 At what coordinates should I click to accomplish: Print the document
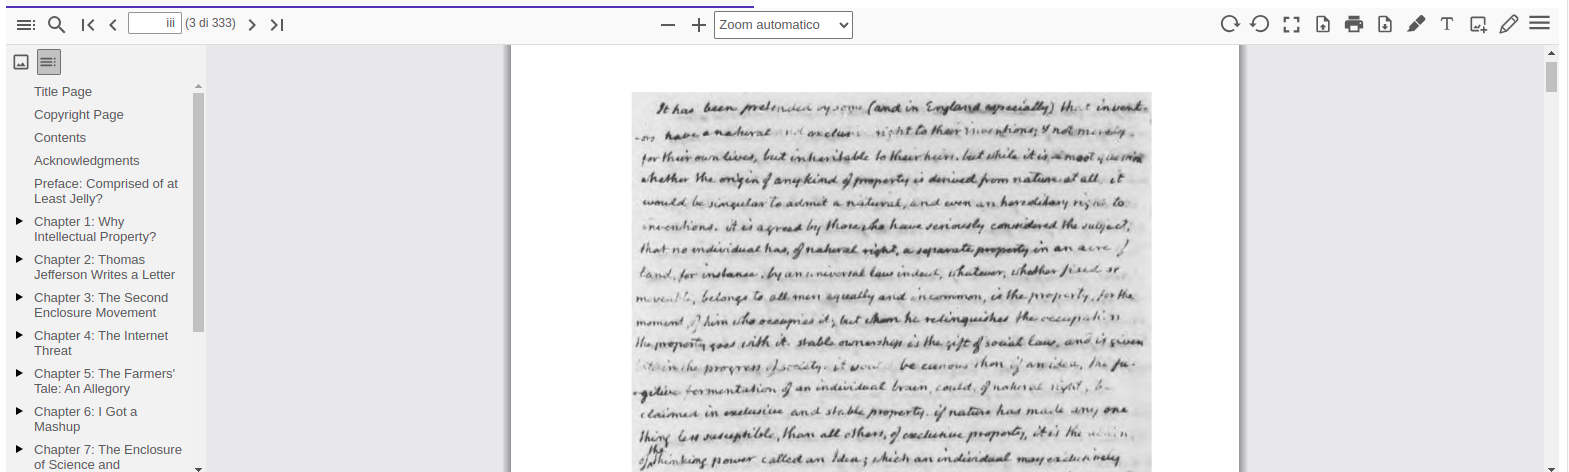pyautogui.click(x=1354, y=25)
